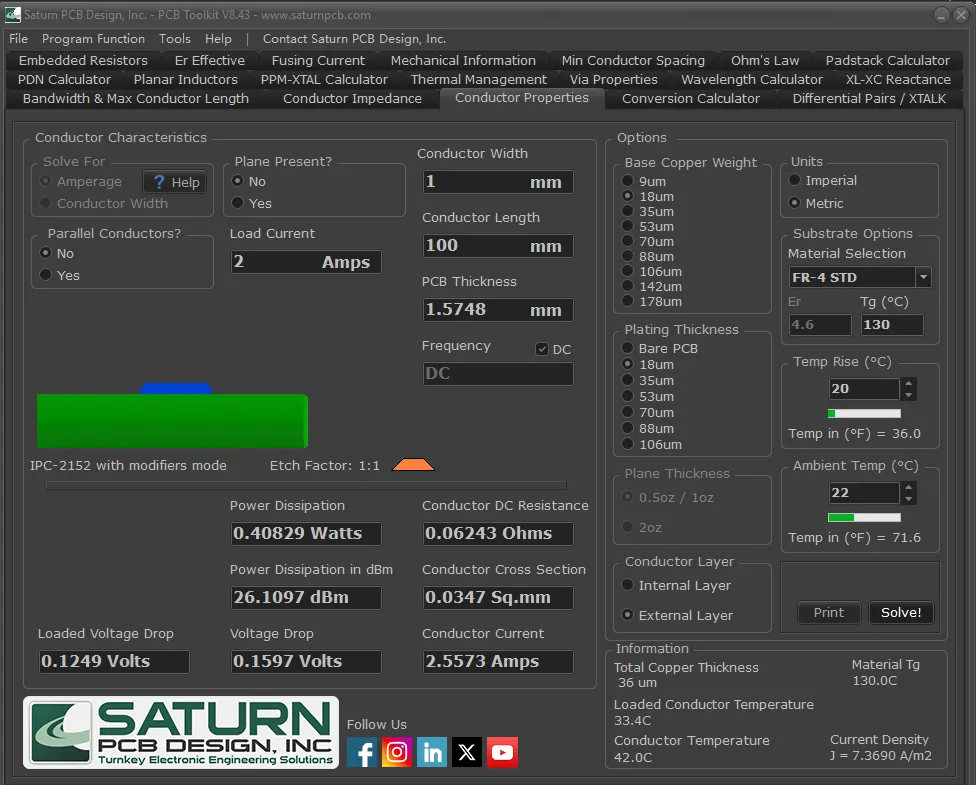Click the Saturn PCB Design logo banner
976x785 pixels.
coord(181,732)
